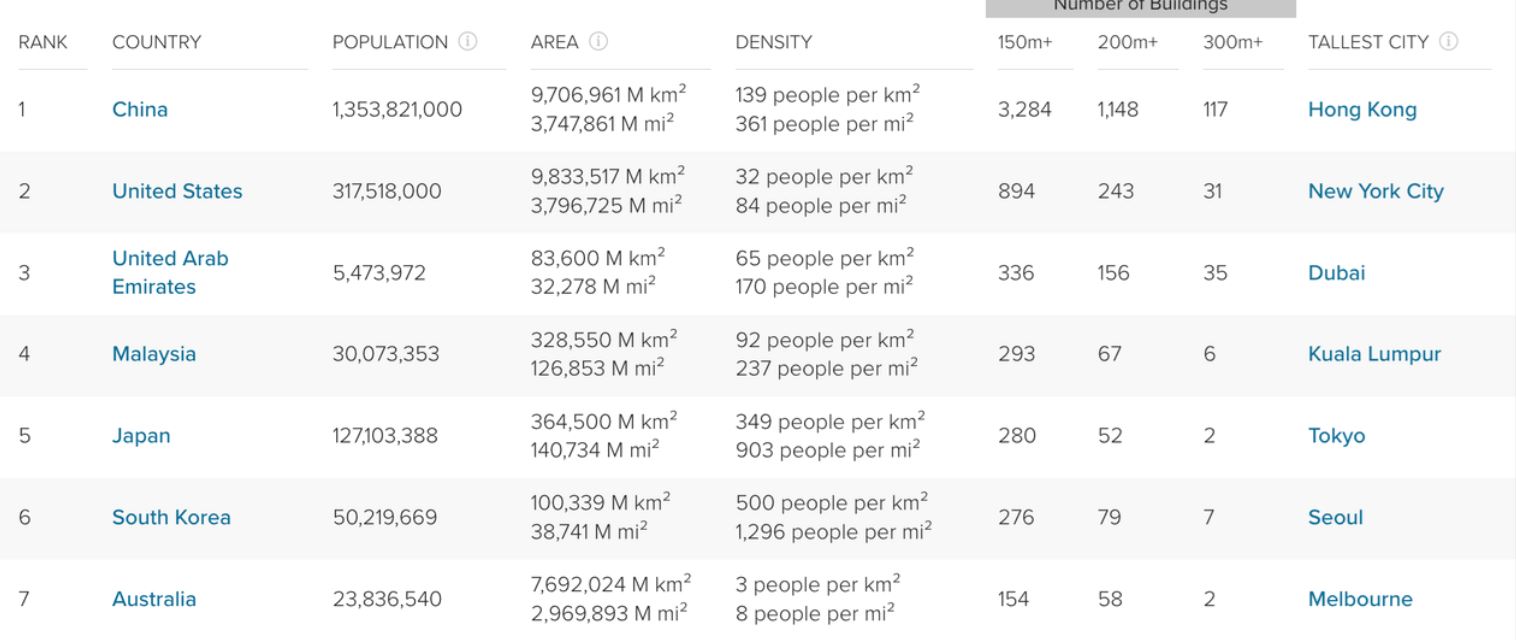Click the circled-i next to POPULATION
This screenshot has width=1516, height=640.
[466, 42]
